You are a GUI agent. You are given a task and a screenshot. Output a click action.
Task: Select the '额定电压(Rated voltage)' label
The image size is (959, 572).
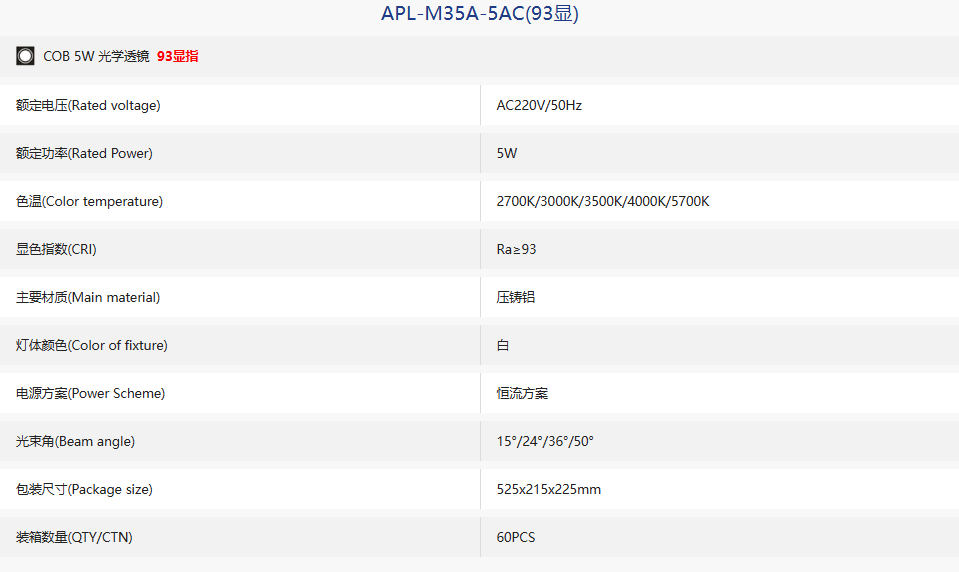pyautogui.click(x=88, y=105)
